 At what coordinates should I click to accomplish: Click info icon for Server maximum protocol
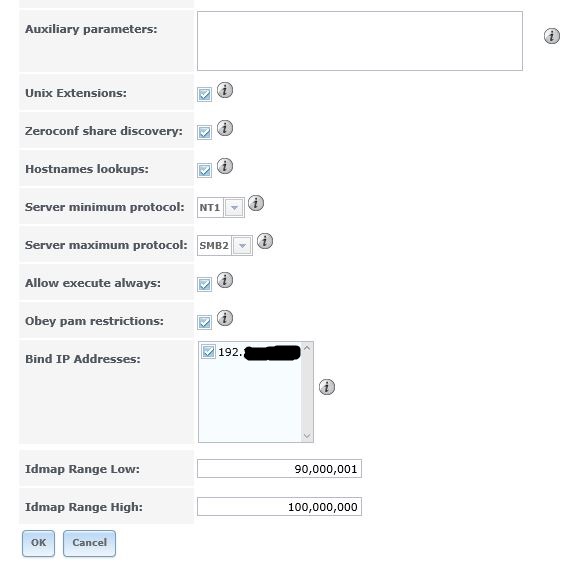(x=265, y=241)
